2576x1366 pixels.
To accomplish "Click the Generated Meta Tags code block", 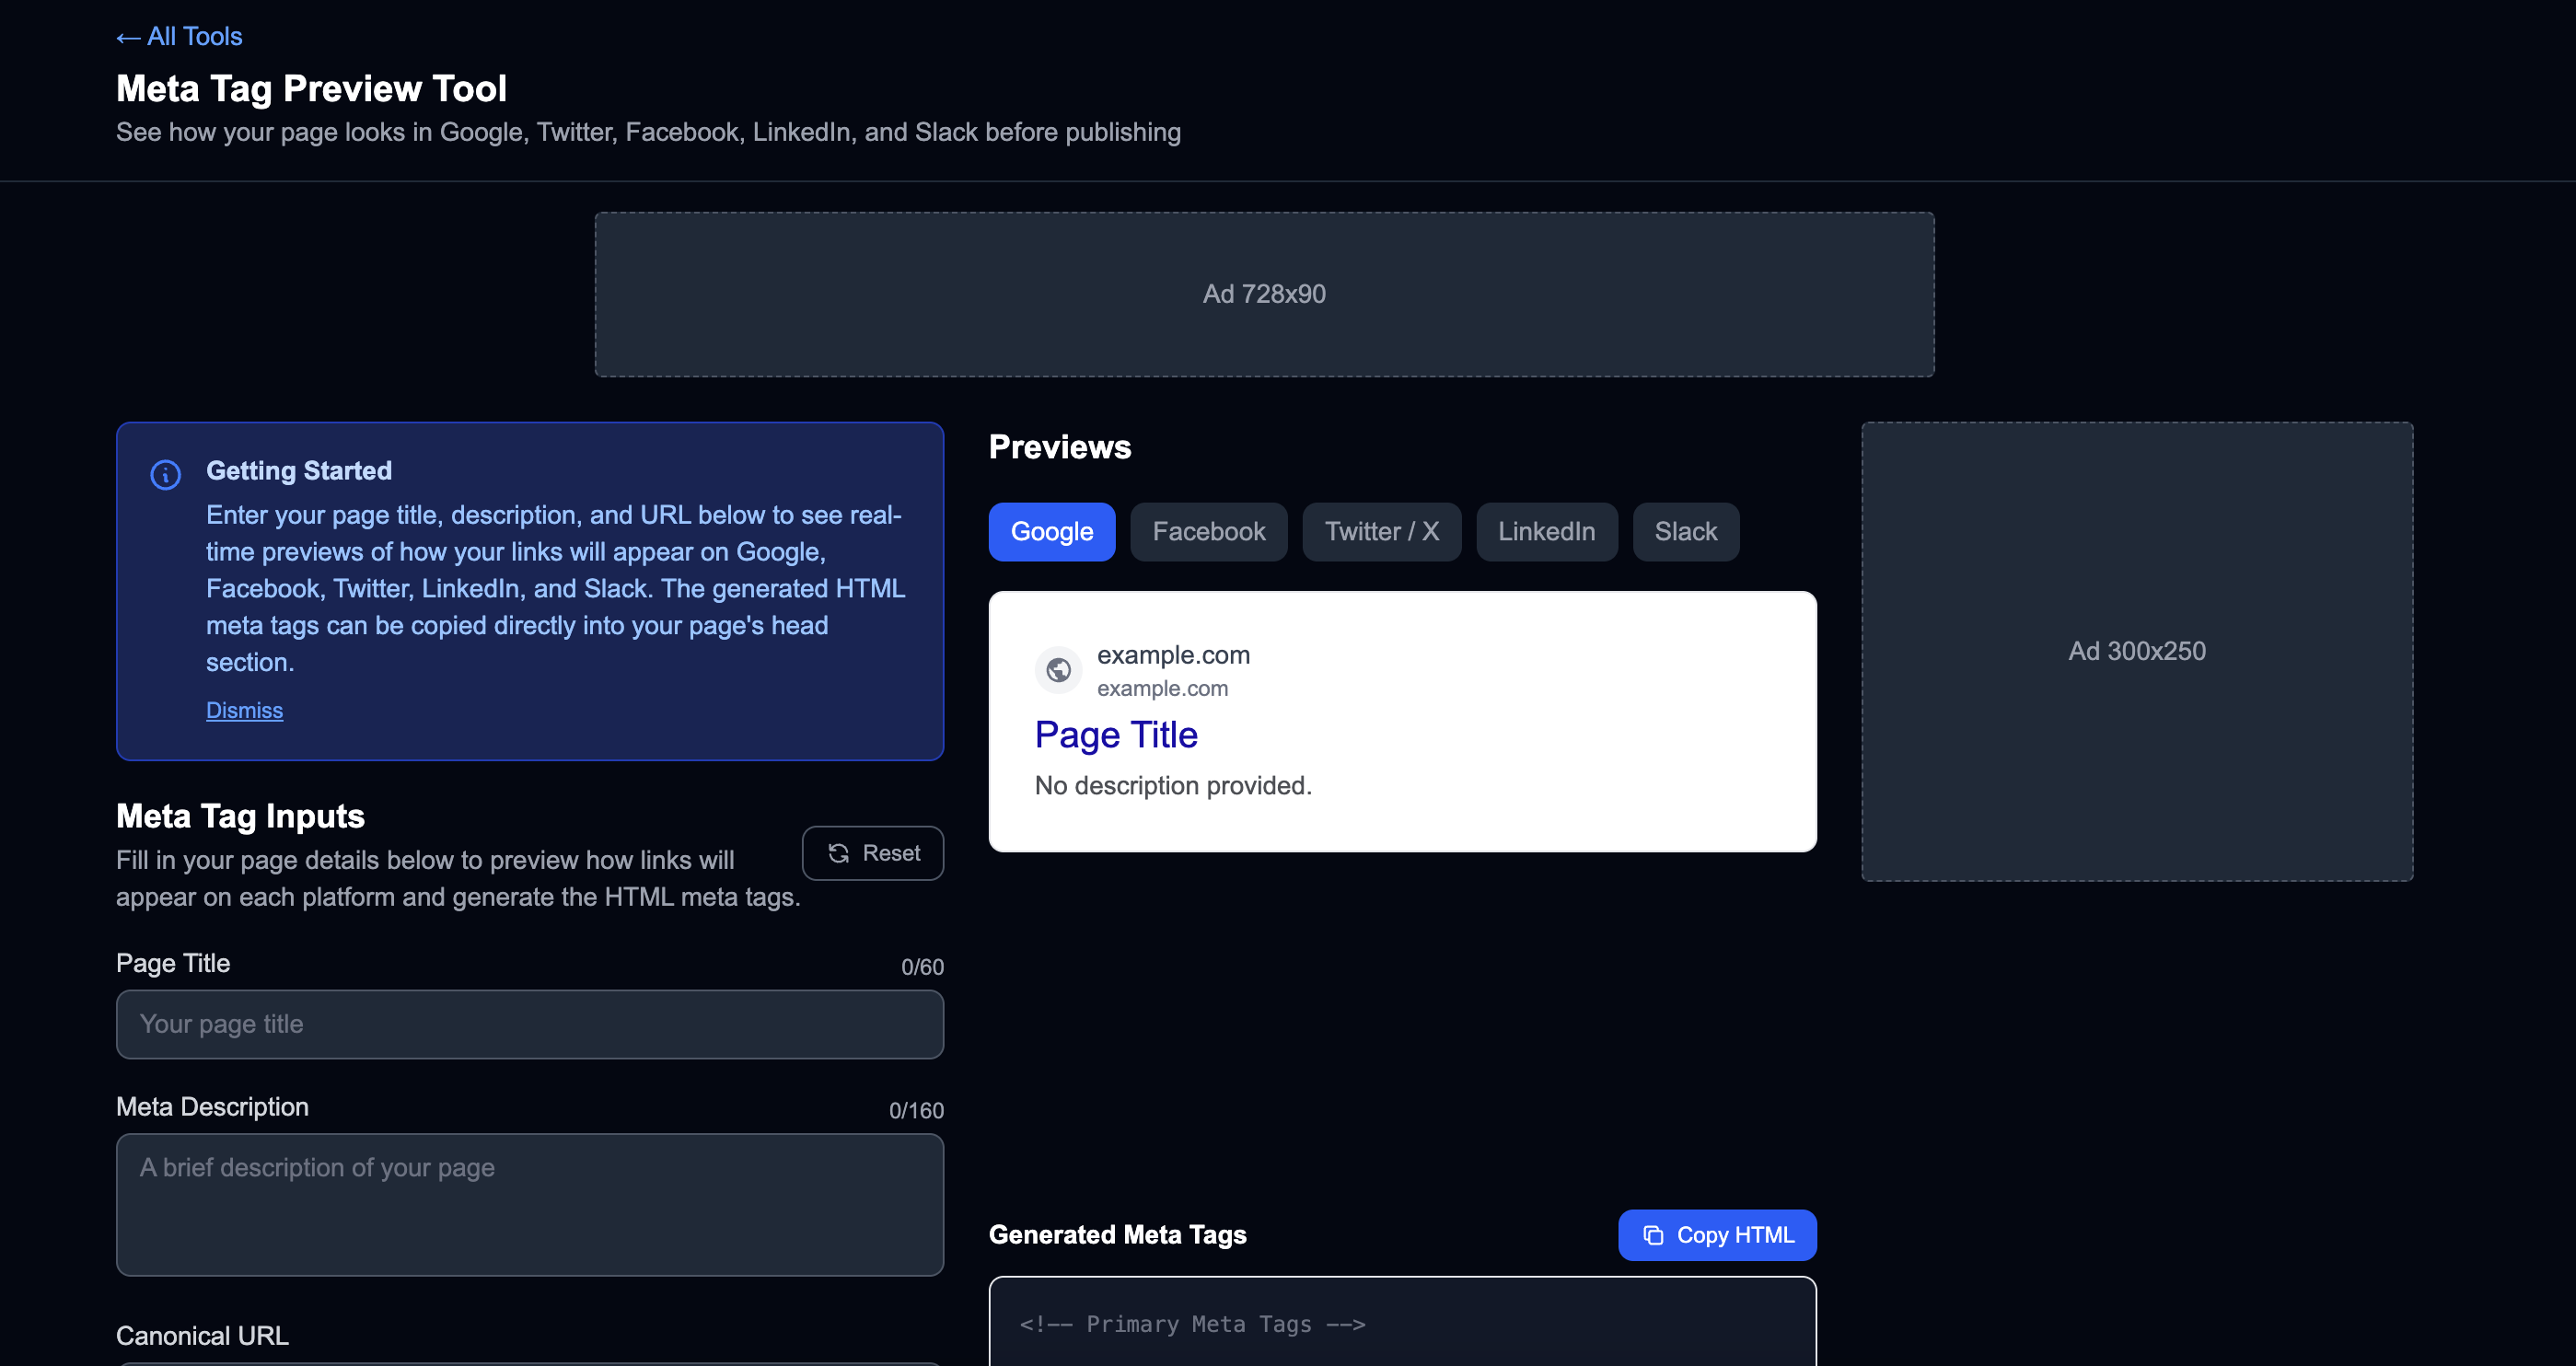I will [x=1400, y=1323].
